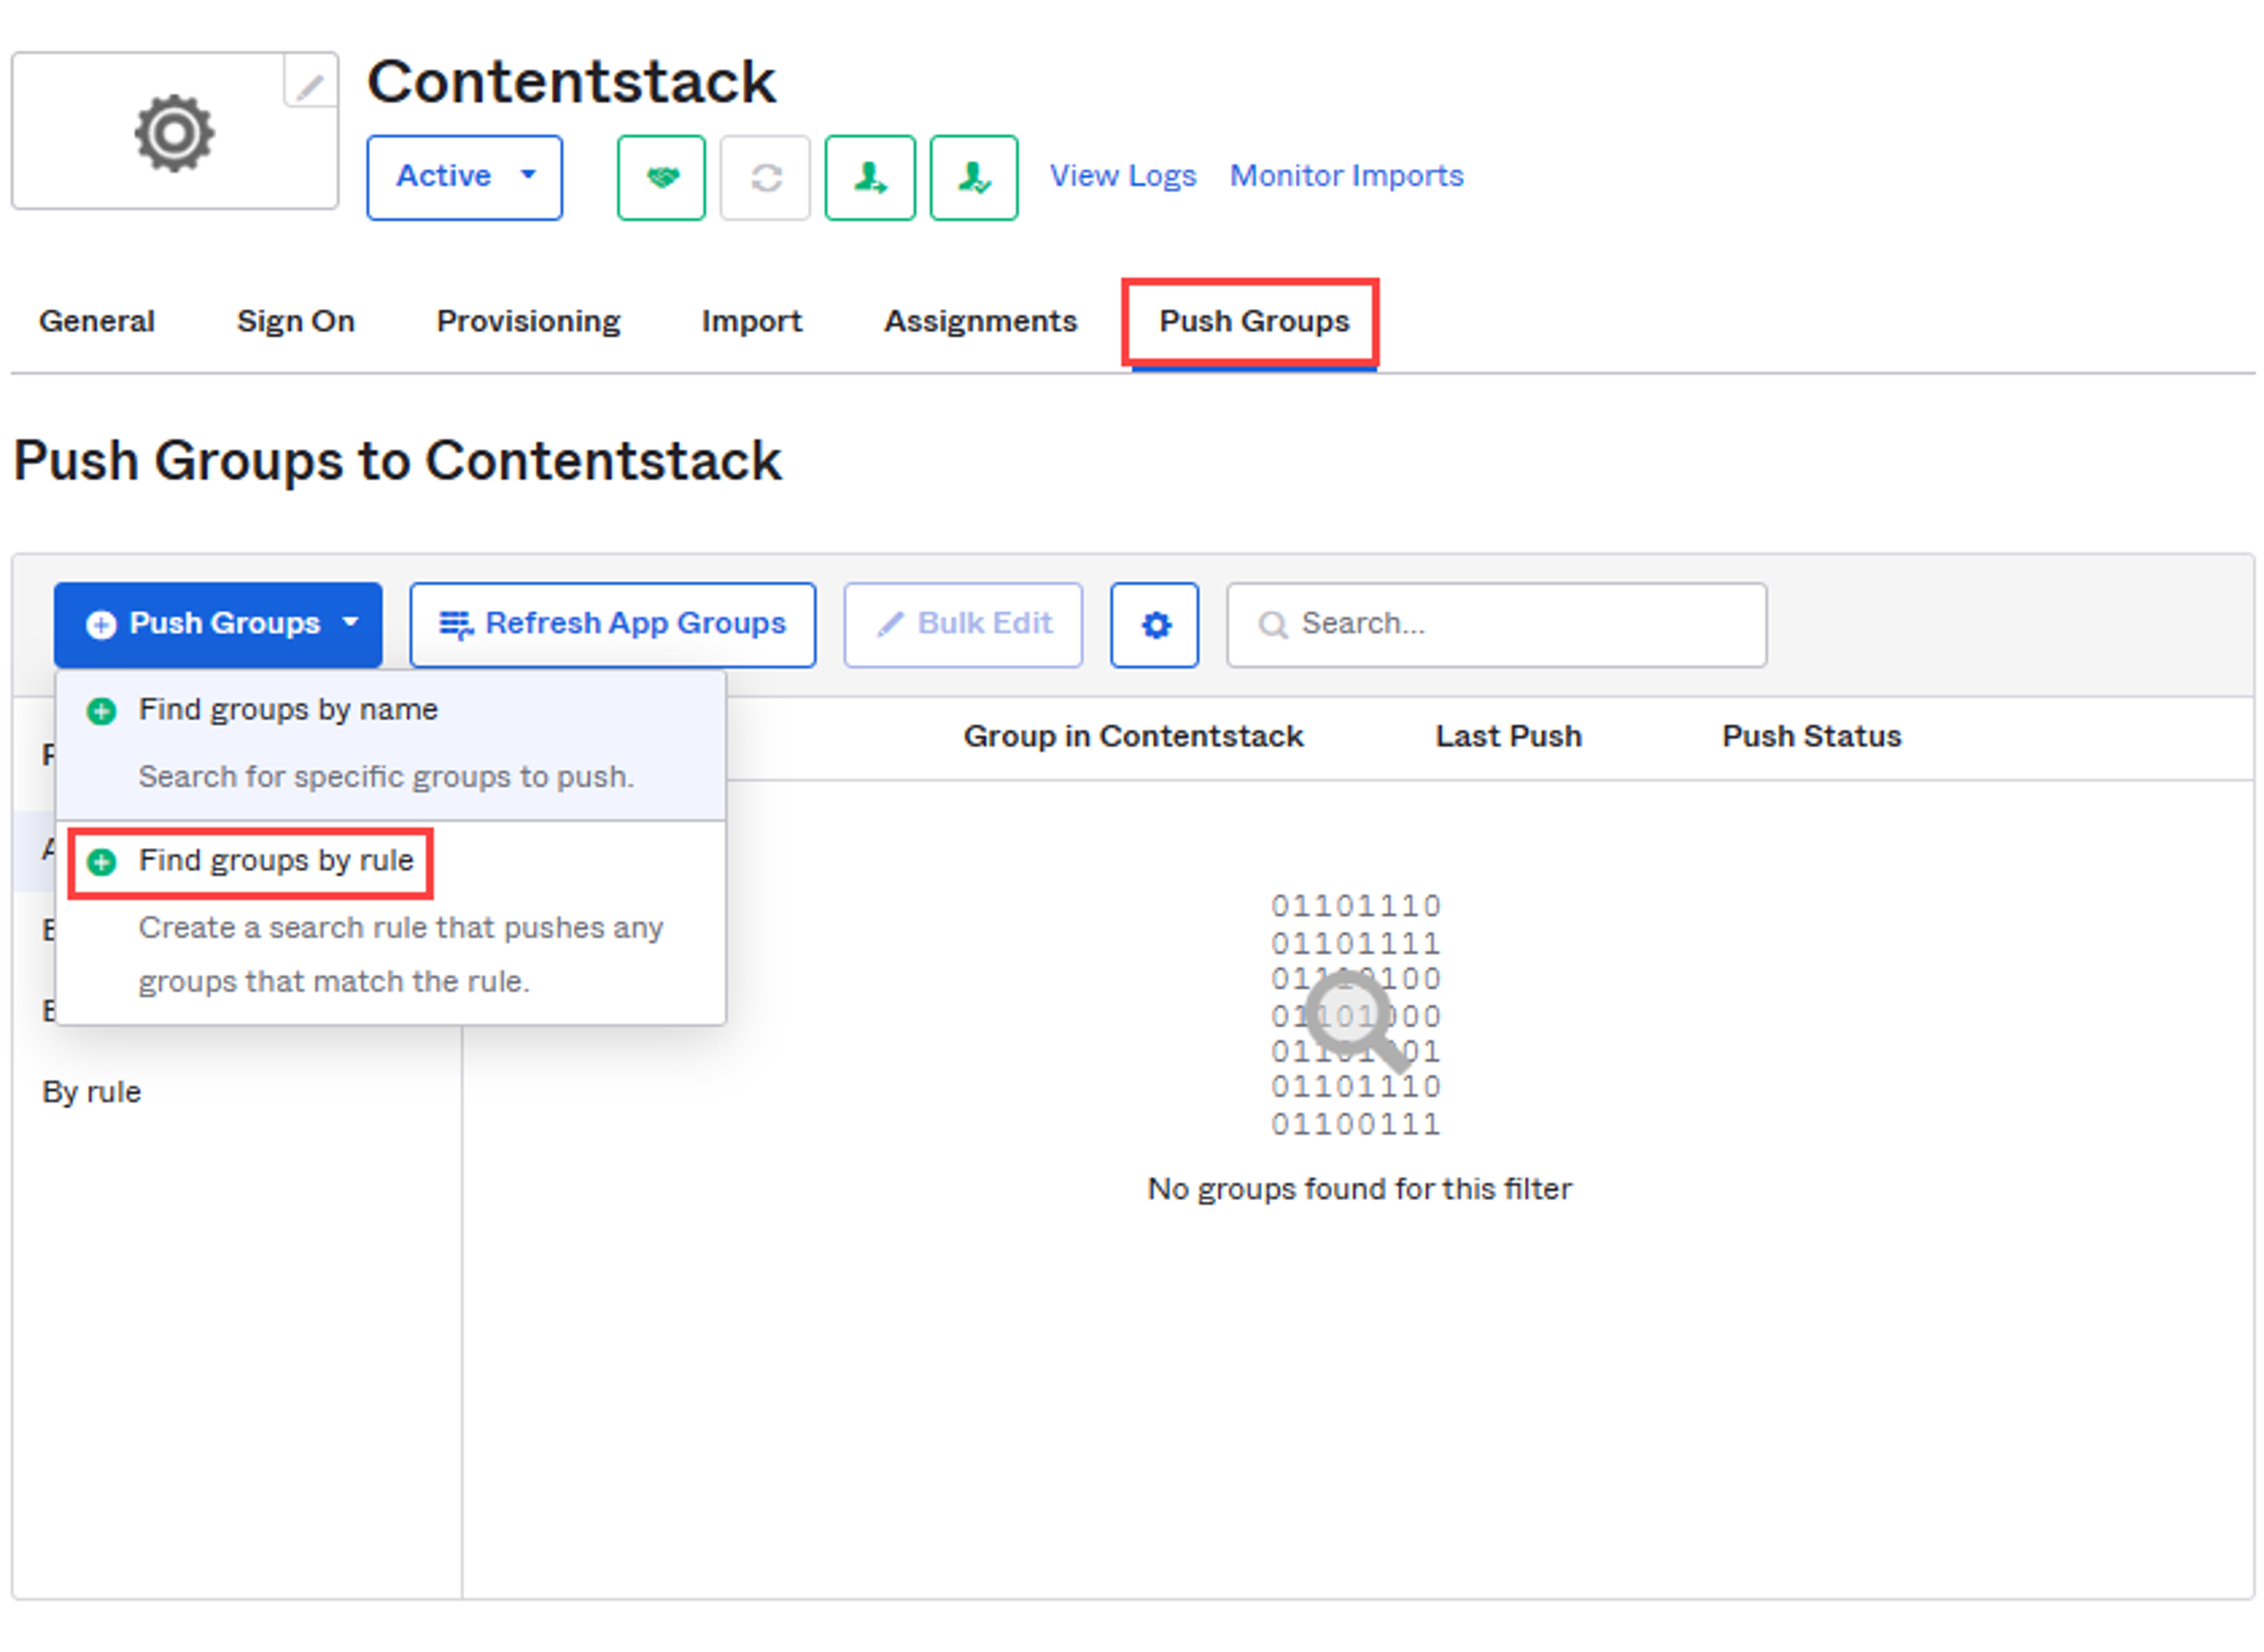Click the handshake icon button
The width and height of the screenshot is (2264, 1652).
point(661,178)
